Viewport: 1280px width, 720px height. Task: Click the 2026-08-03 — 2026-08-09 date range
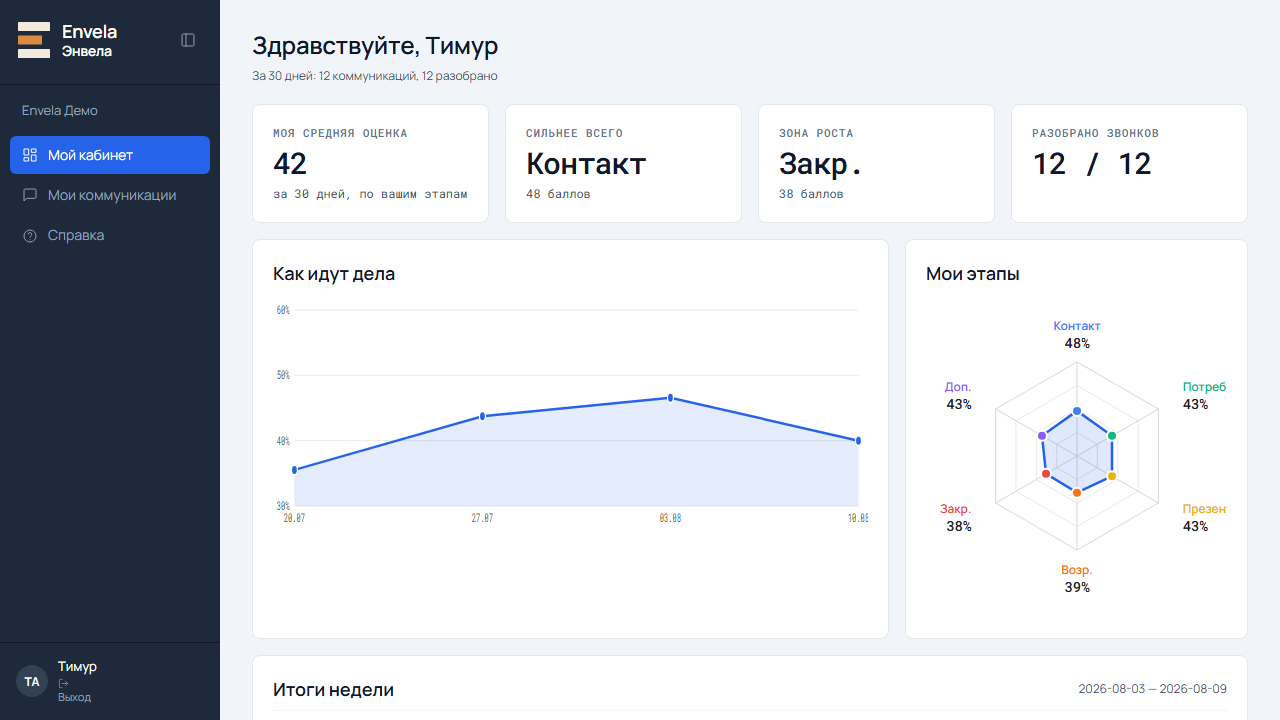pos(1152,689)
